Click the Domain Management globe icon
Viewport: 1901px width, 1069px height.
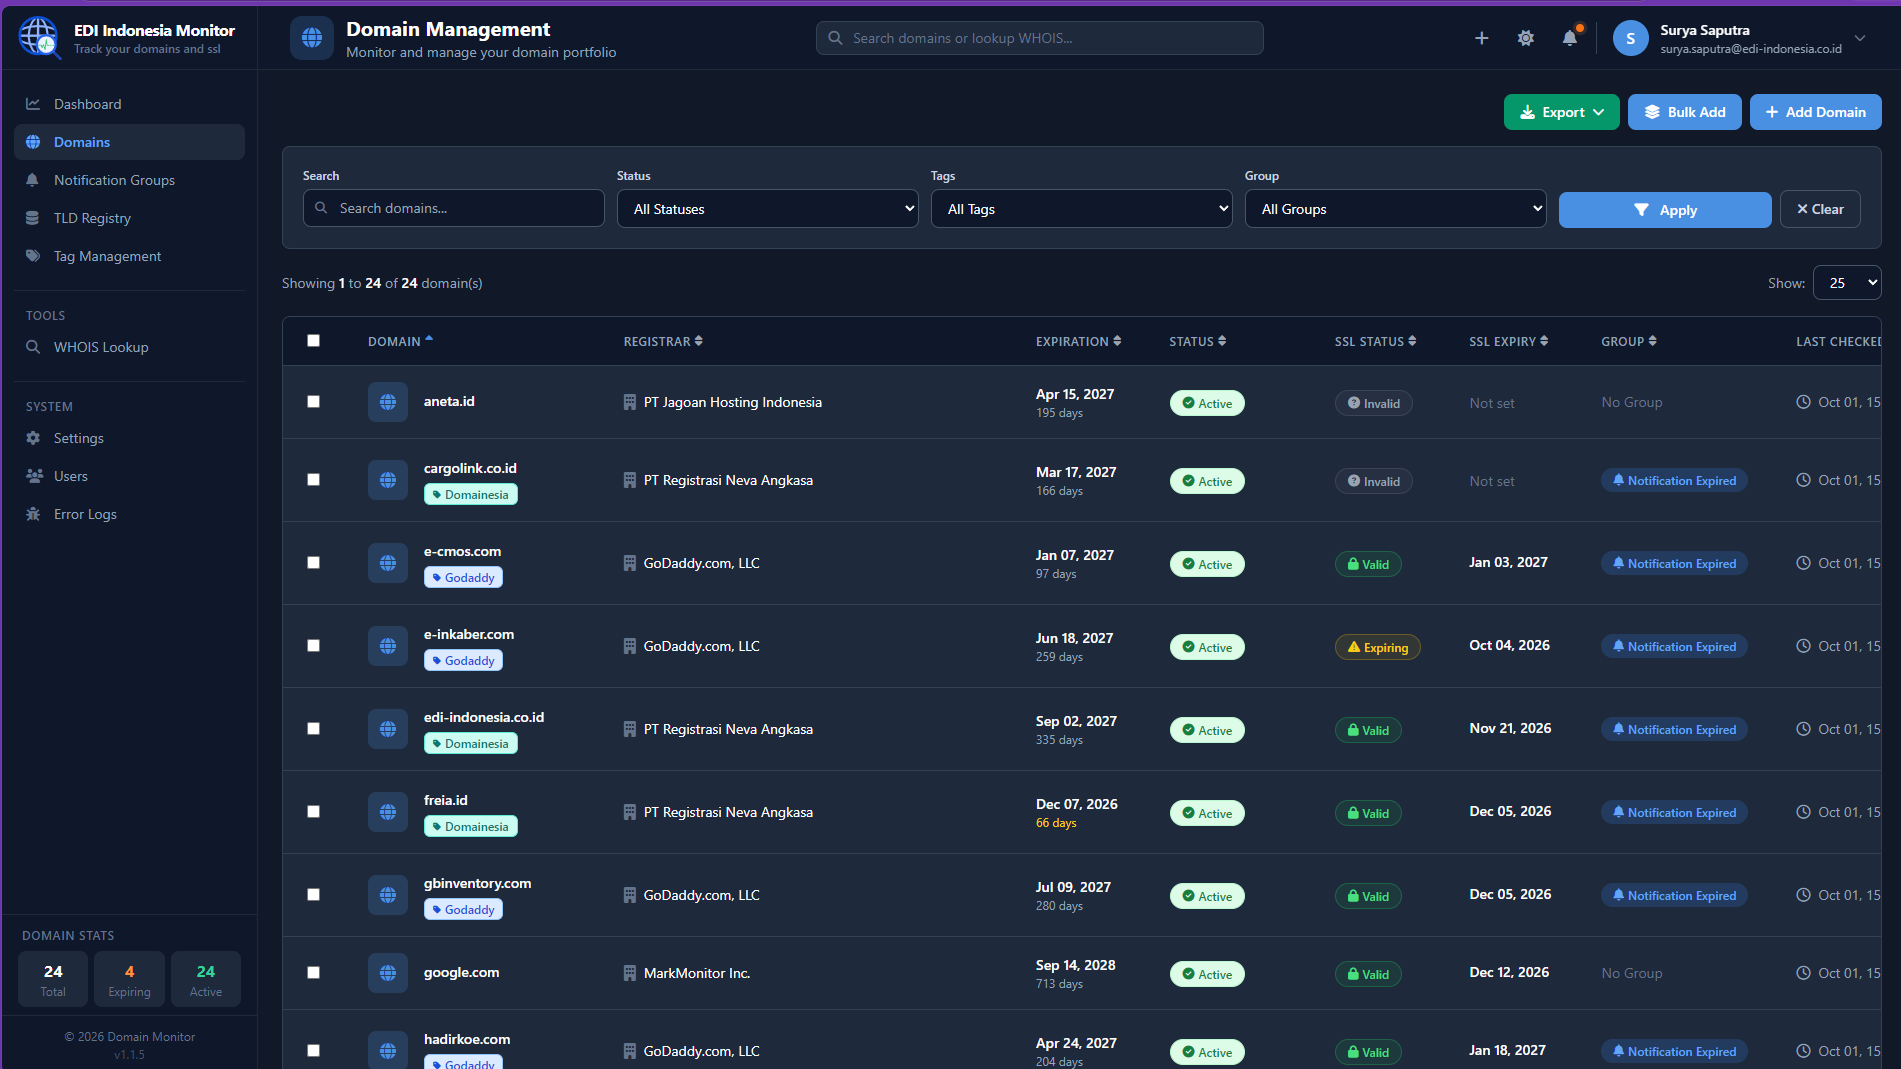coord(312,38)
